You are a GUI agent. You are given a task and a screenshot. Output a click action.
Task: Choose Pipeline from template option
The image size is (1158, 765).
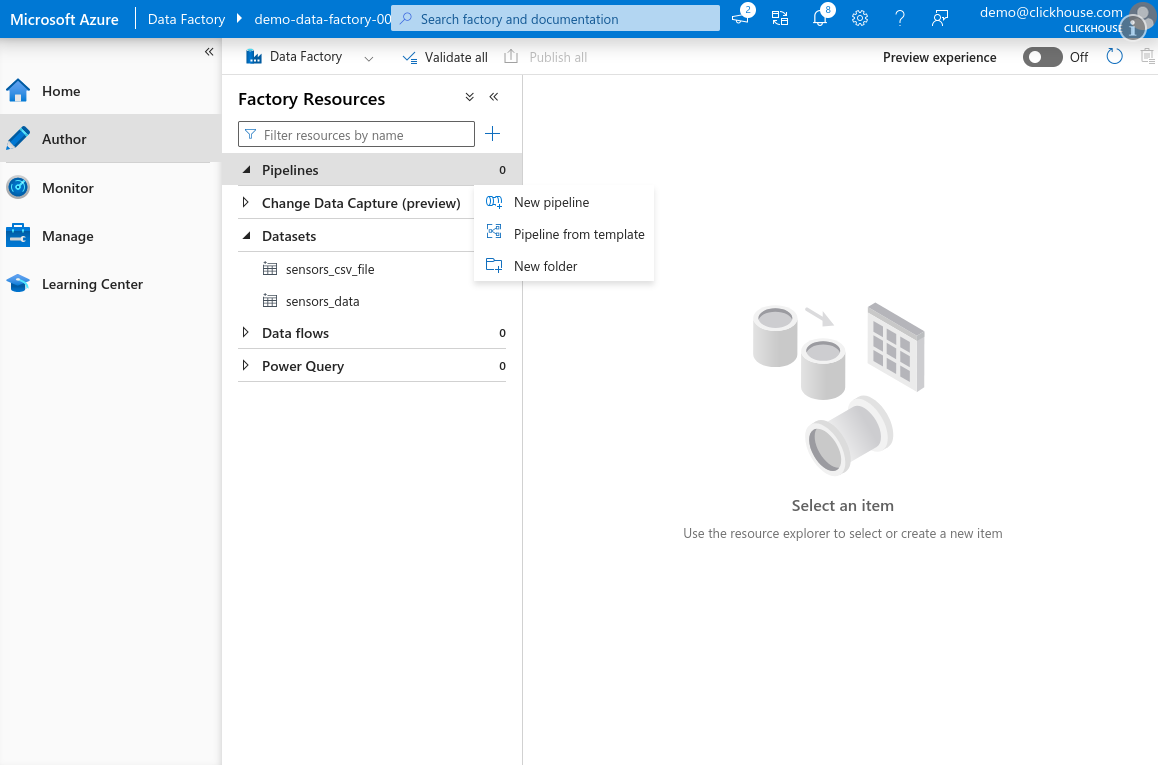[578, 234]
